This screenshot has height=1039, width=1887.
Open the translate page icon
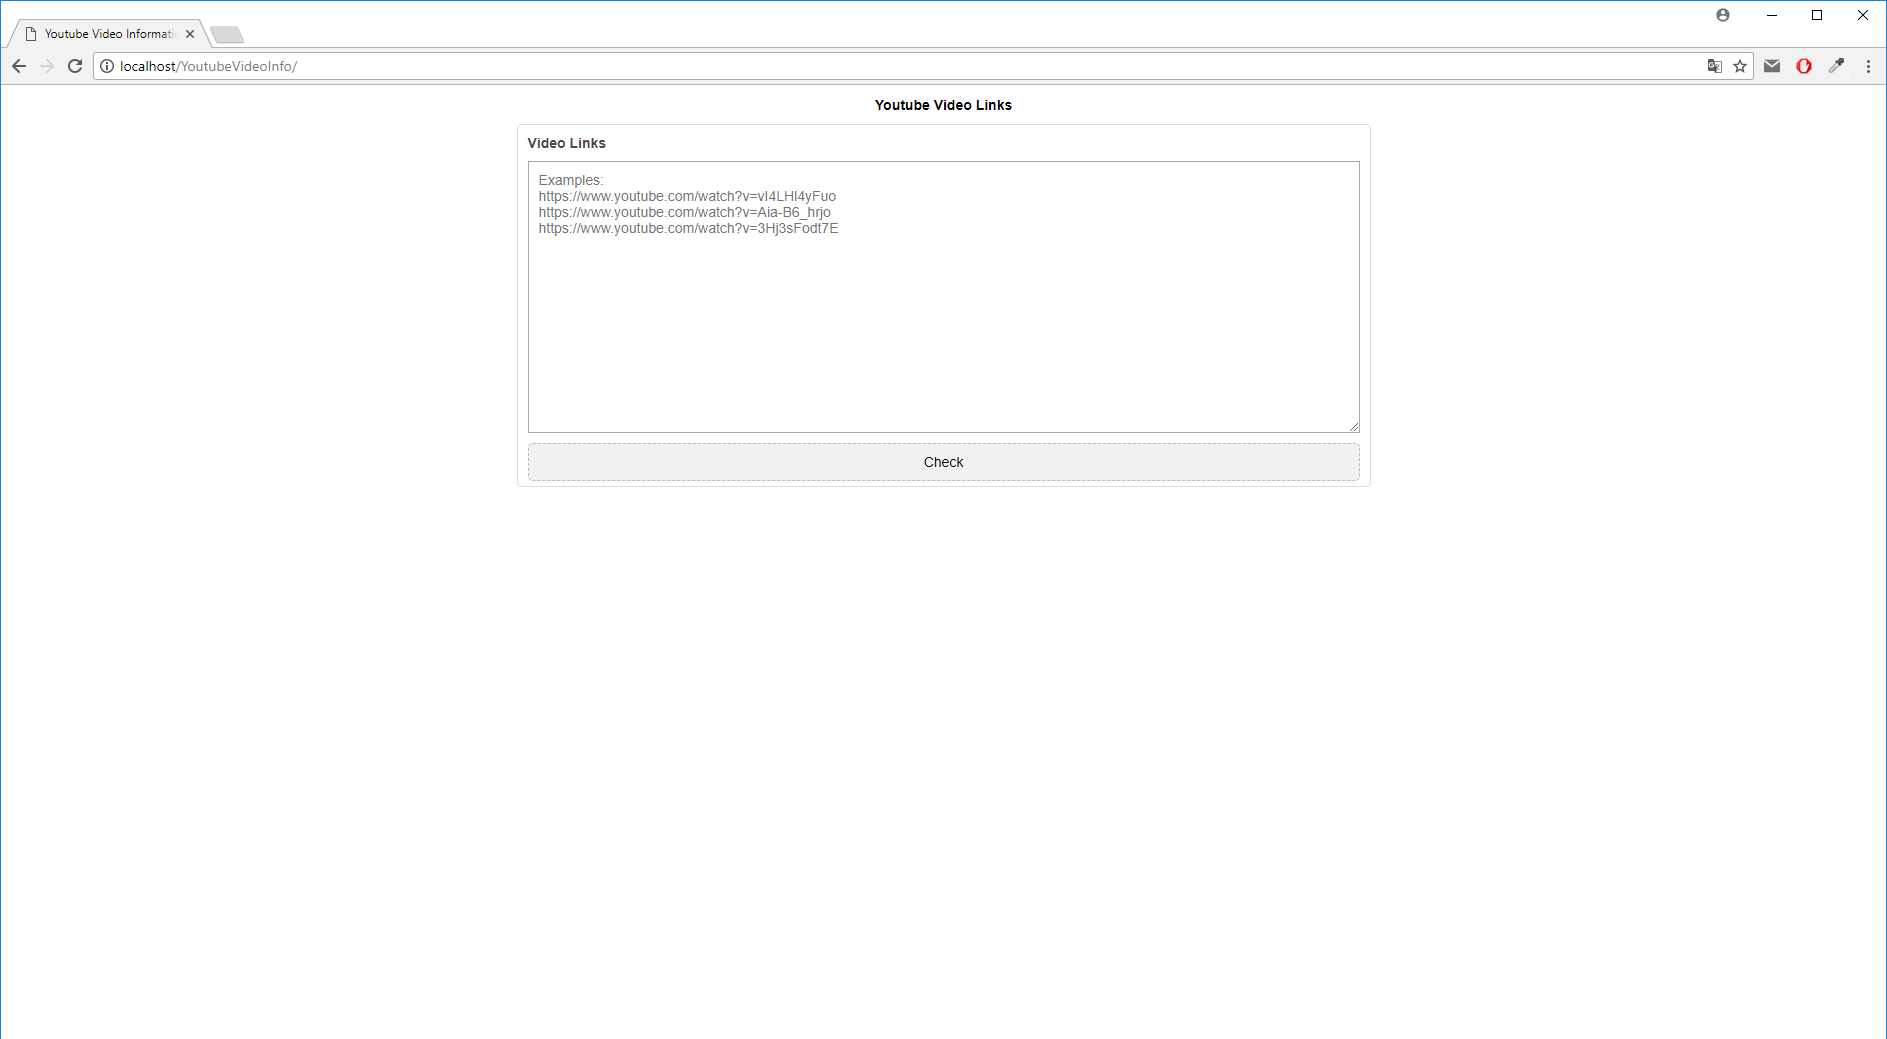1714,66
